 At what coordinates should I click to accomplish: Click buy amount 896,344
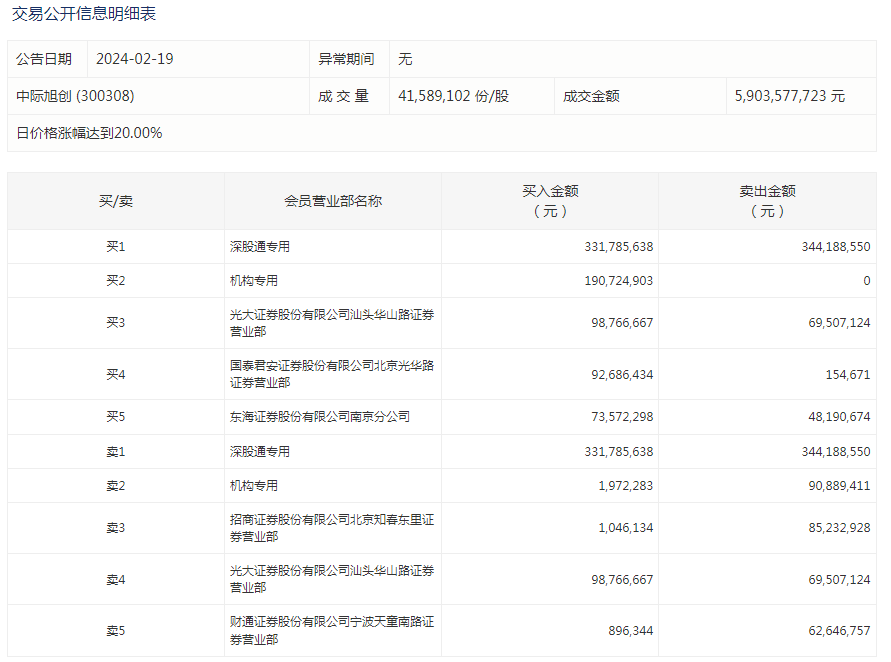[631, 631]
